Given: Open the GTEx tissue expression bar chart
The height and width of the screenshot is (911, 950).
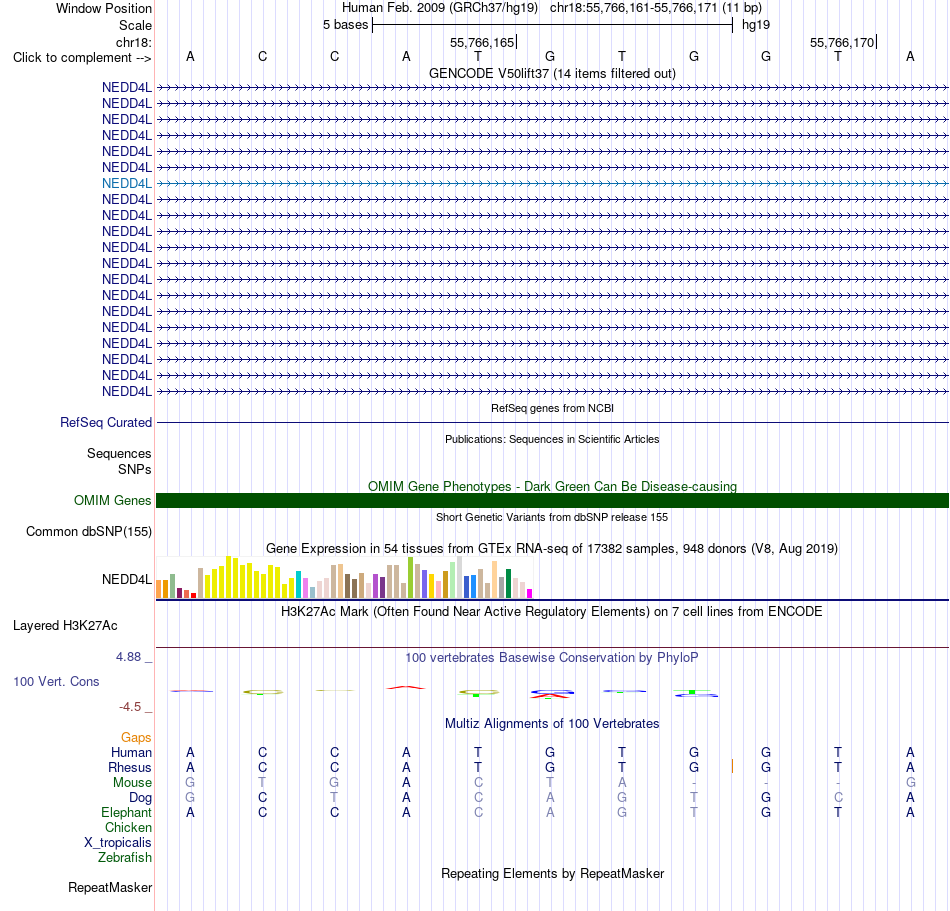Looking at the screenshot, I should coord(344,577).
